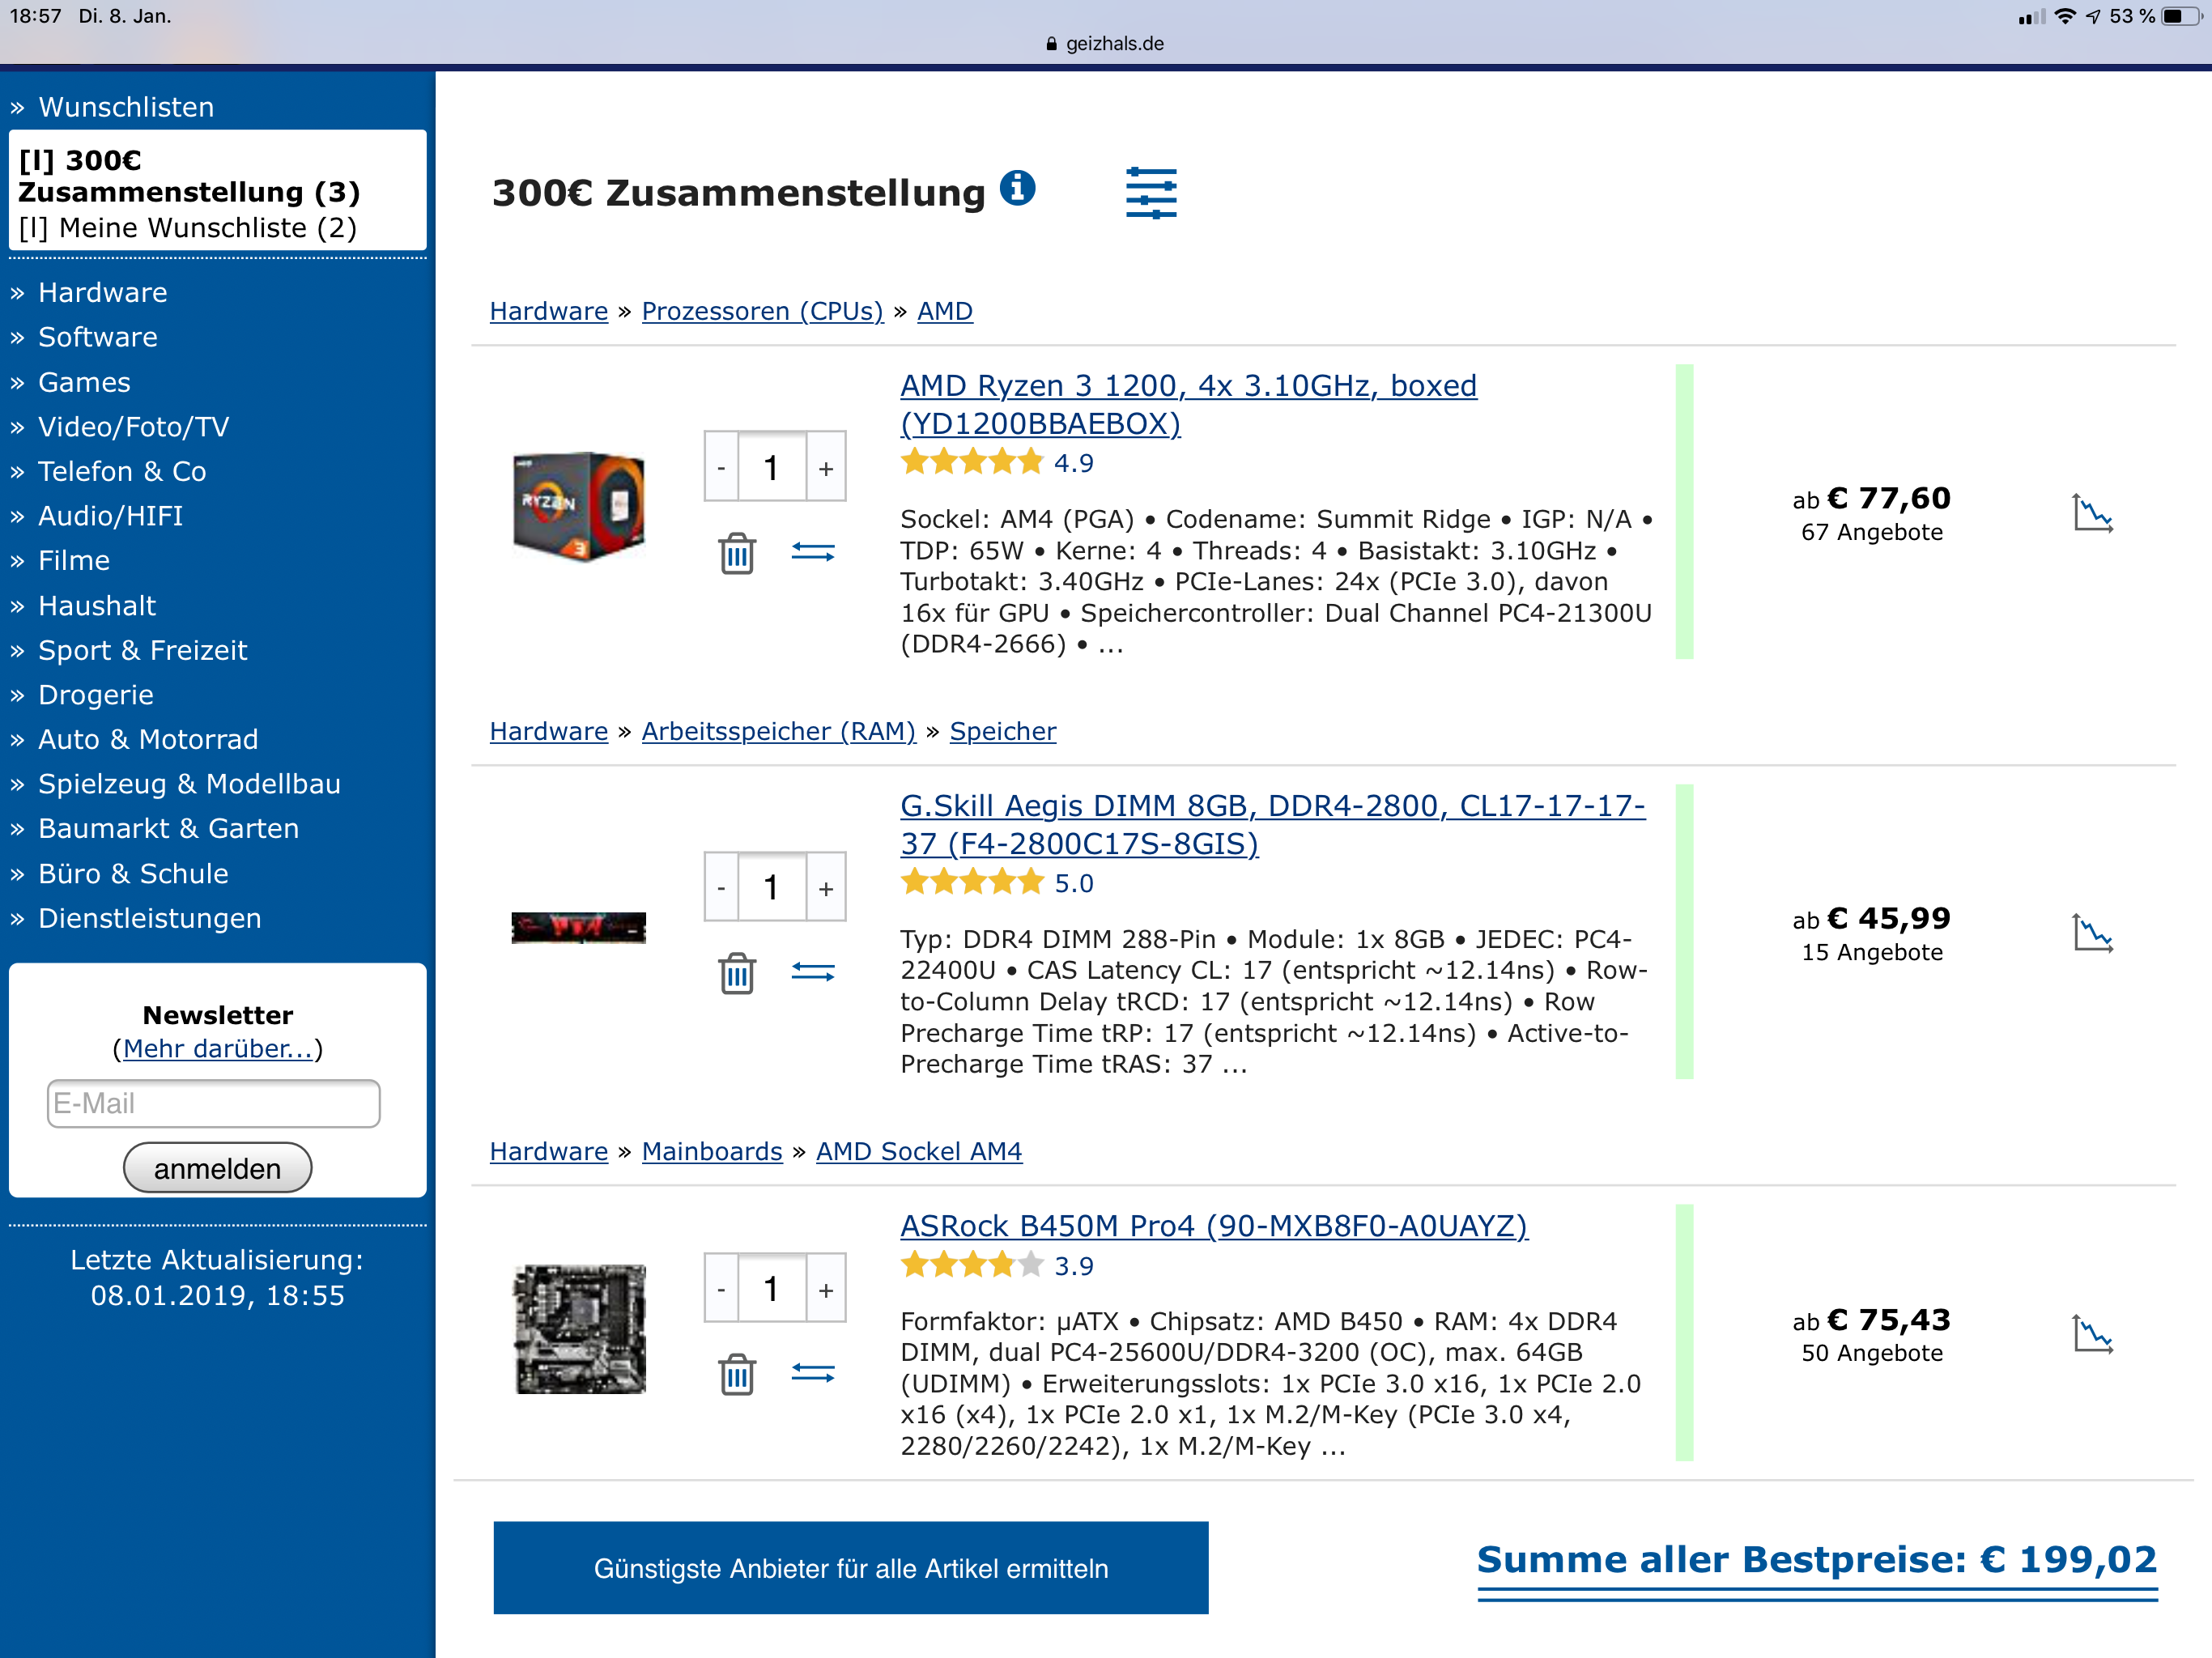Remove ASRock B450M Pro4 with trash icon
2212x1658 pixels.
pyautogui.click(x=737, y=1374)
